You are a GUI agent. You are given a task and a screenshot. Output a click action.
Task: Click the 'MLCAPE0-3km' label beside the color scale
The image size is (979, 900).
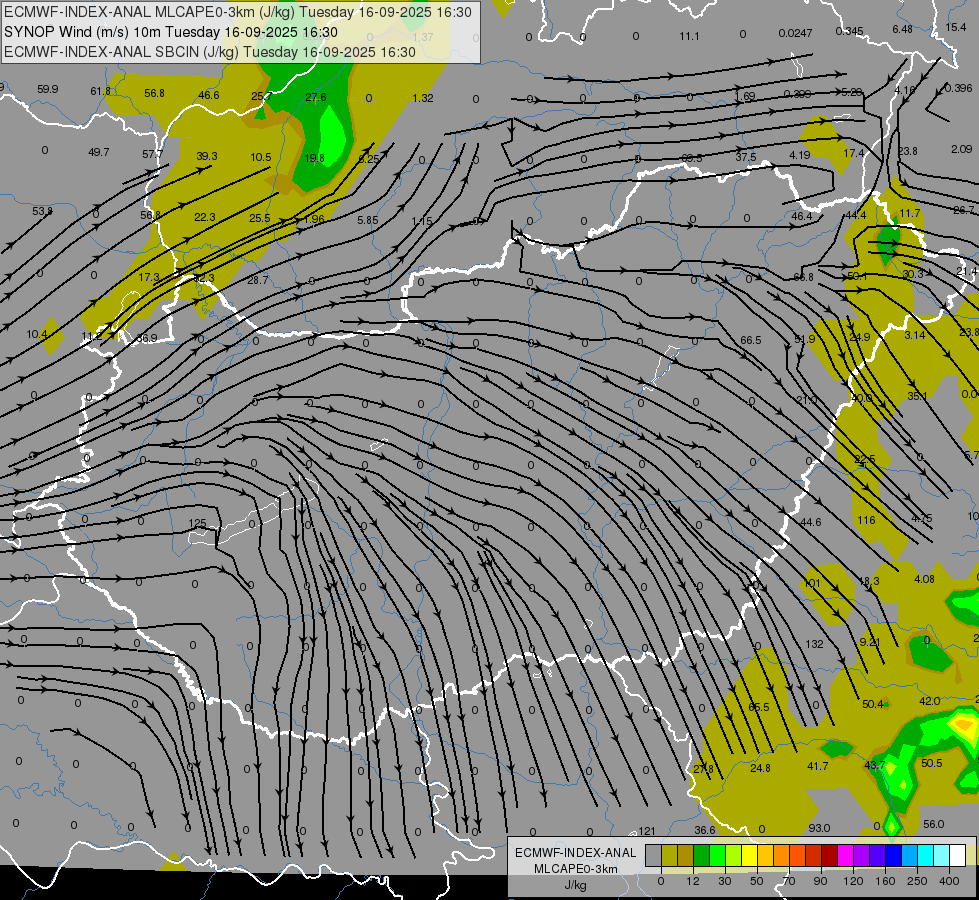point(576,869)
